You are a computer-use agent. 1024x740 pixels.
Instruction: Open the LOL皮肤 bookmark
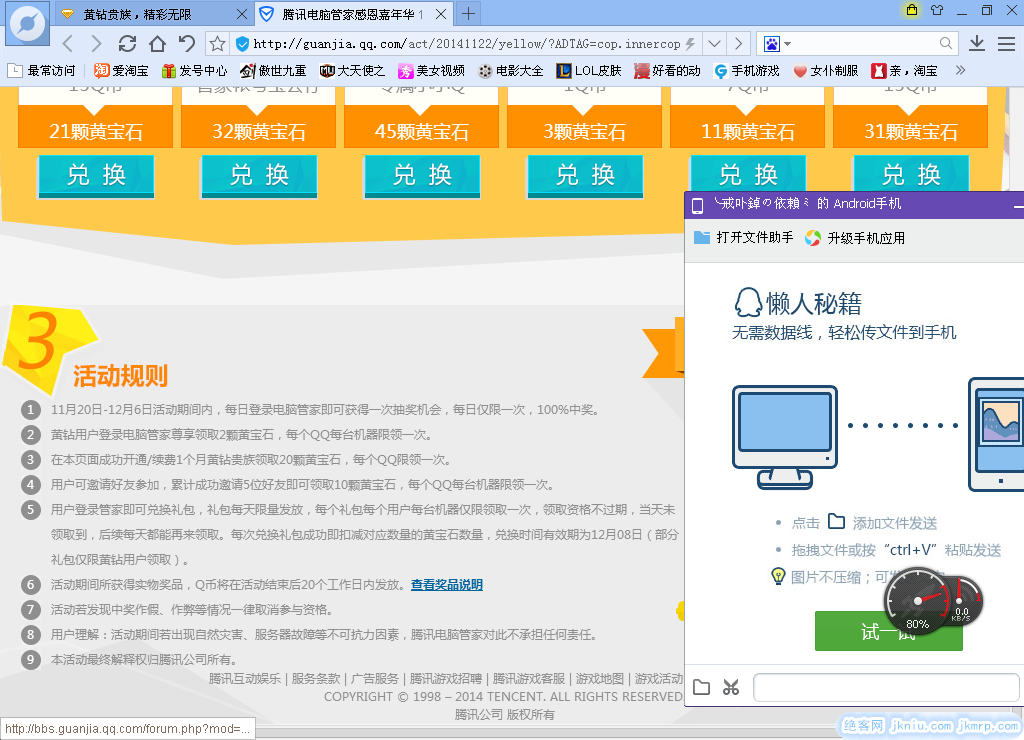(x=589, y=71)
